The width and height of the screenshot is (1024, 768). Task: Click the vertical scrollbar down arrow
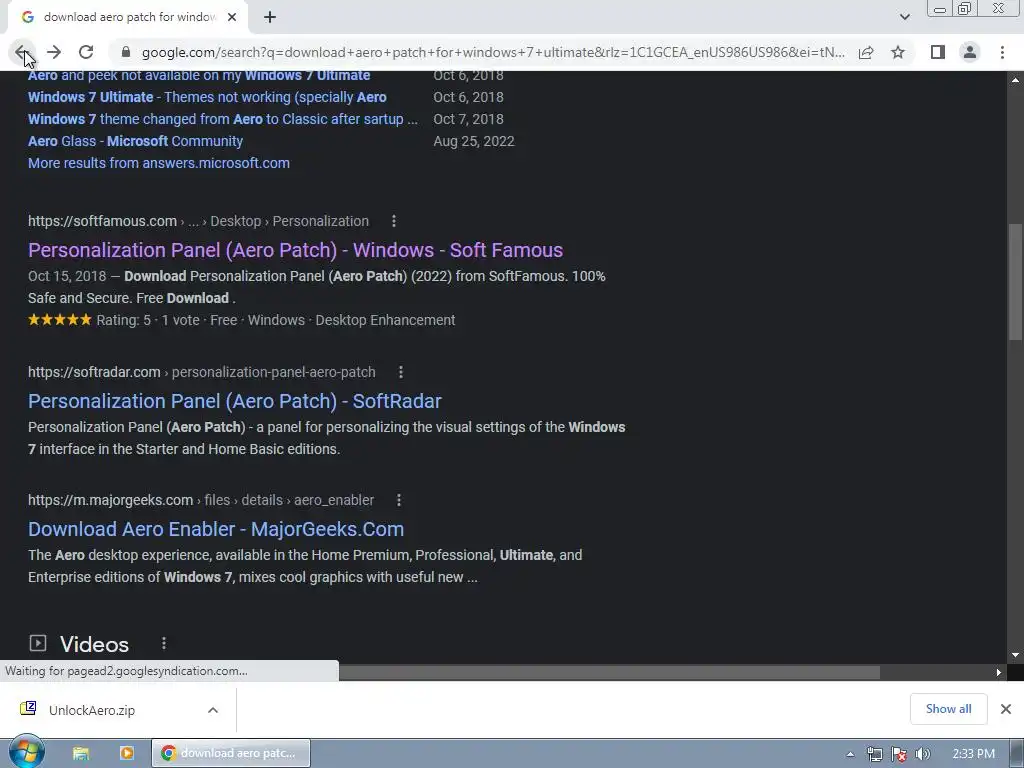coord(1015,655)
